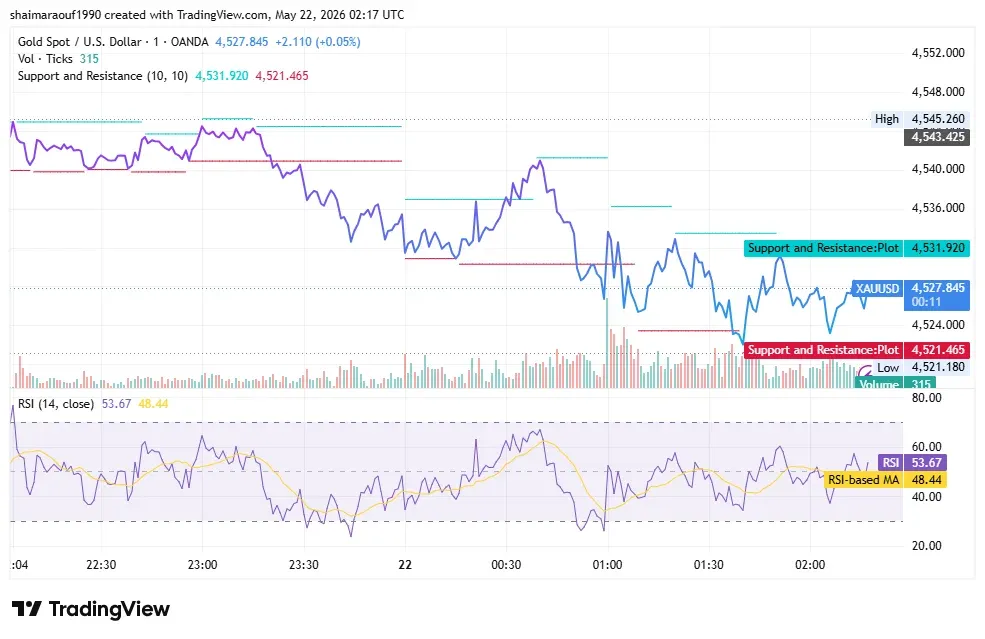The width and height of the screenshot is (985, 639).
Task: Click the 60.00 RSI scale tick
Action: pyautogui.click(x=927, y=447)
